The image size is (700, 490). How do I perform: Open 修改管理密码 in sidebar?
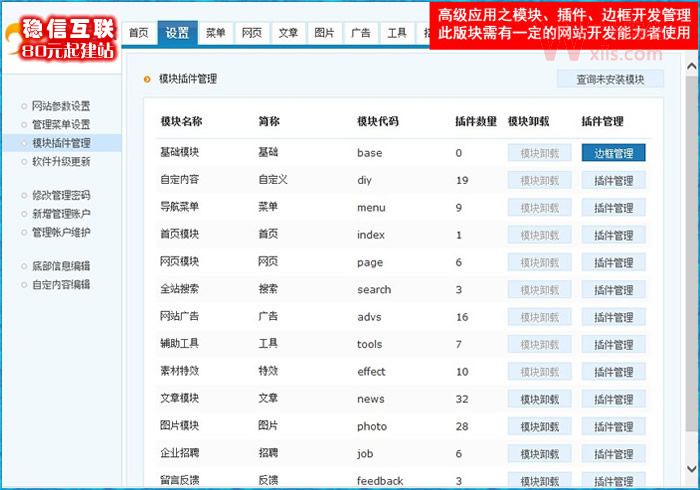(x=61, y=195)
